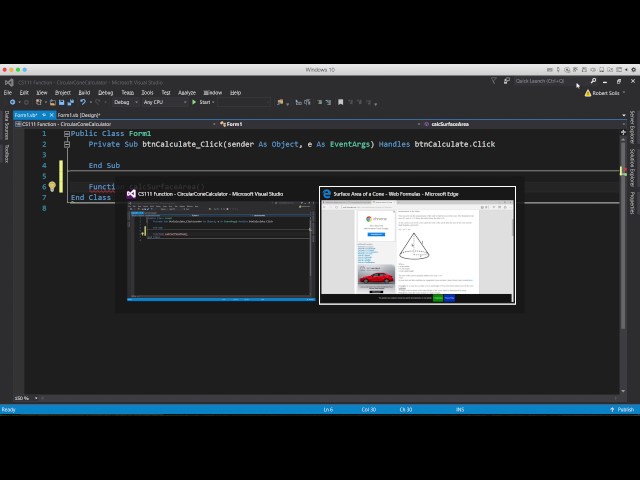Click the Start debugging play icon
The height and width of the screenshot is (480, 640).
click(195, 102)
